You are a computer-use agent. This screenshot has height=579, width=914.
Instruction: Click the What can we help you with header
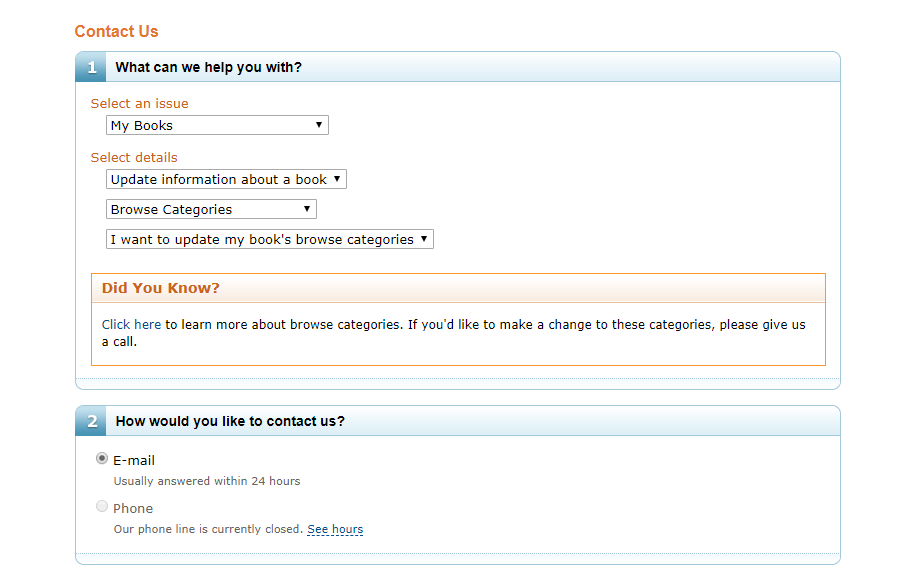208,68
